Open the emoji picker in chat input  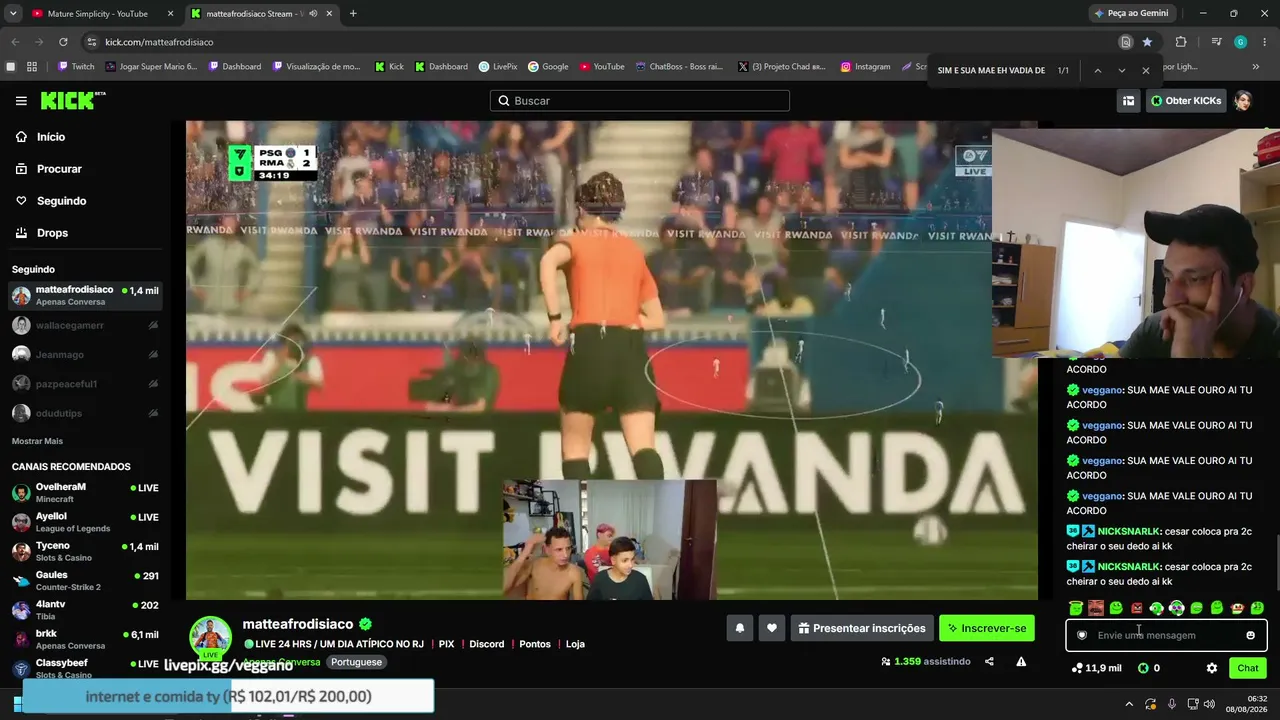click(1250, 635)
